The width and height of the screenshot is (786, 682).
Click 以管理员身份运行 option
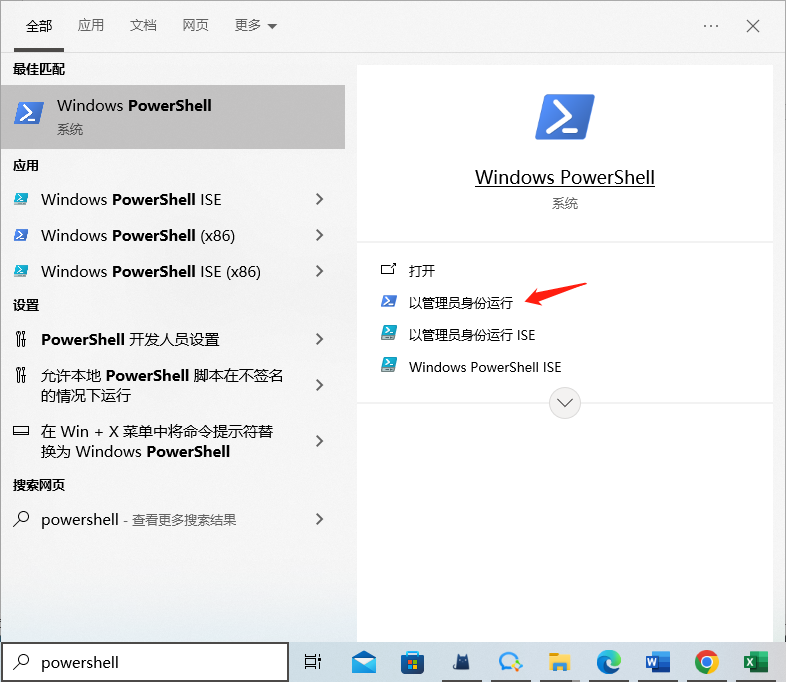(x=461, y=303)
